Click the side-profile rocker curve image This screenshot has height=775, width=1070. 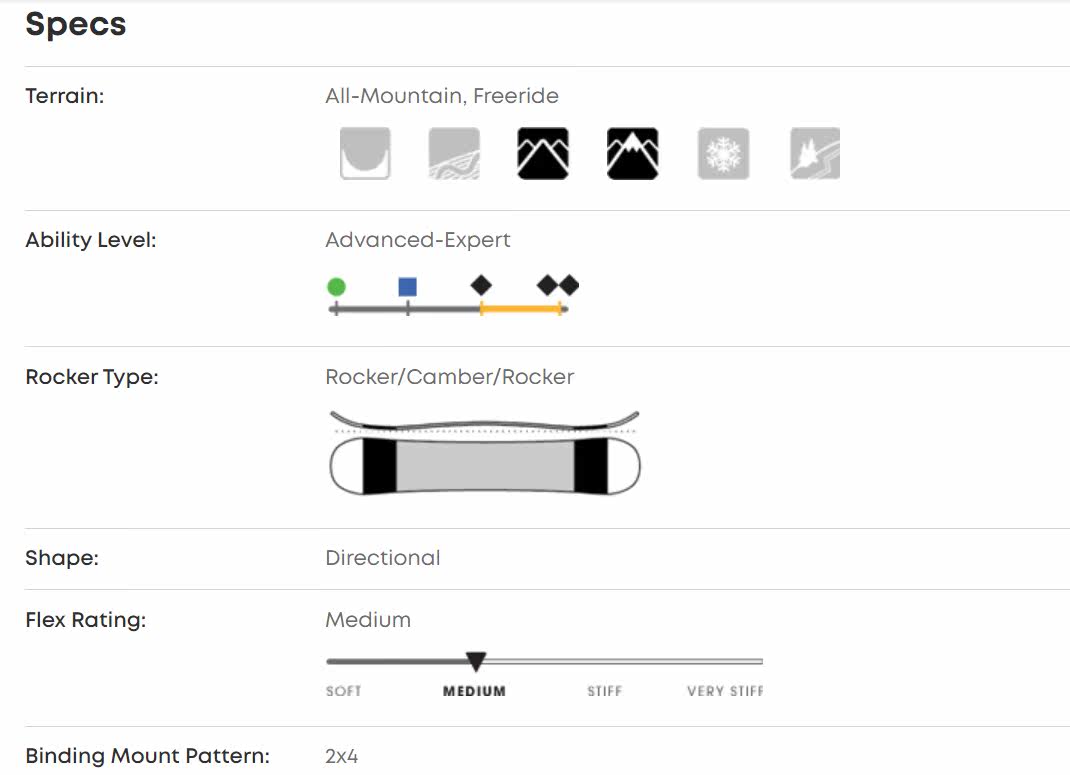(485, 419)
